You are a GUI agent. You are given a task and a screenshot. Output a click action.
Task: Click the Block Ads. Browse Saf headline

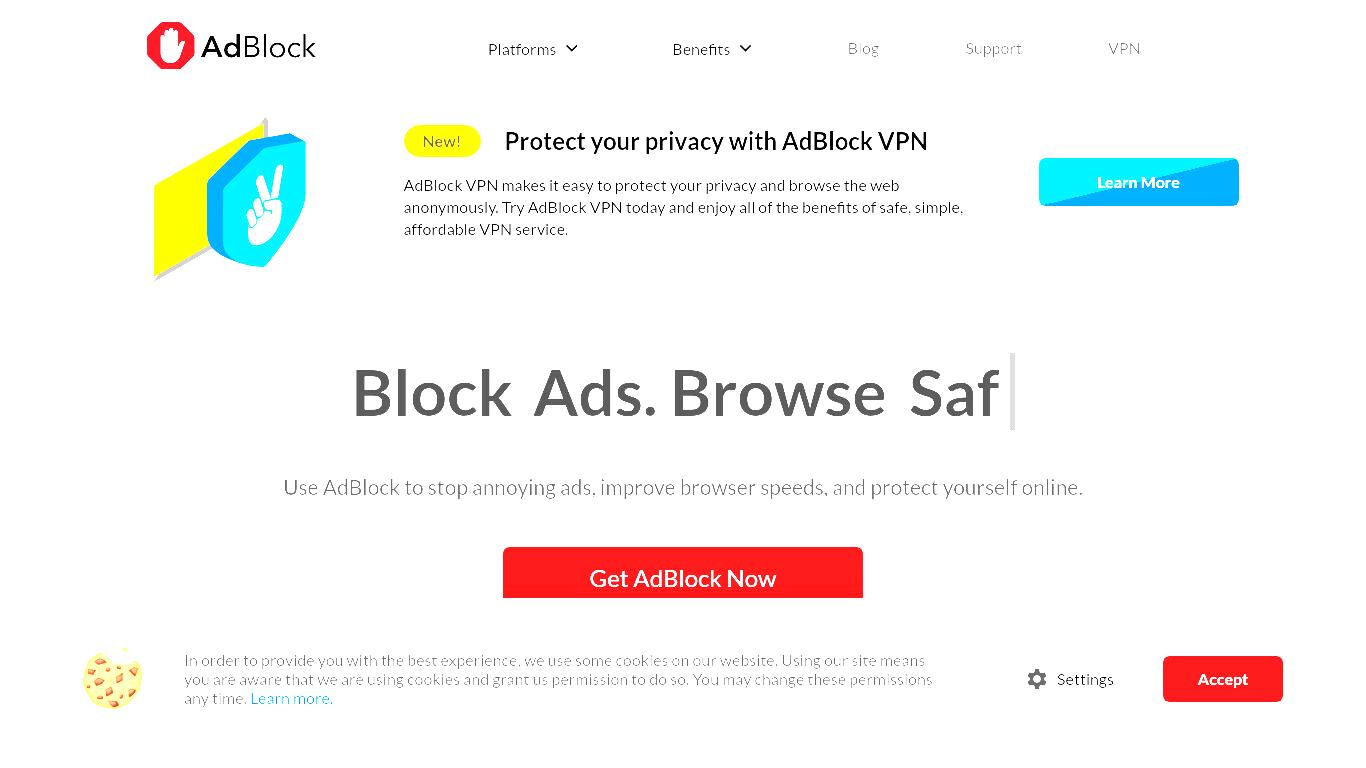coord(676,393)
